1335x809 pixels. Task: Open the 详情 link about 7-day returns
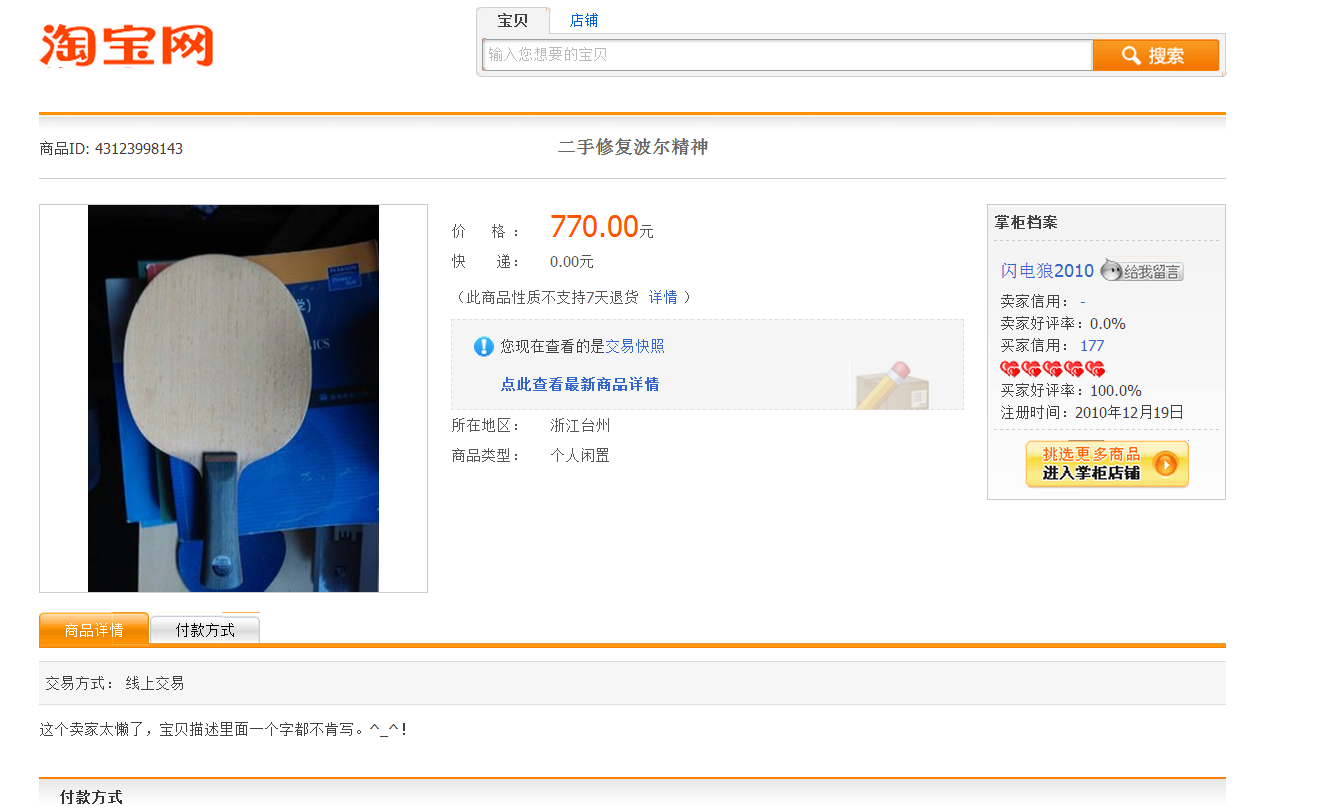point(663,297)
